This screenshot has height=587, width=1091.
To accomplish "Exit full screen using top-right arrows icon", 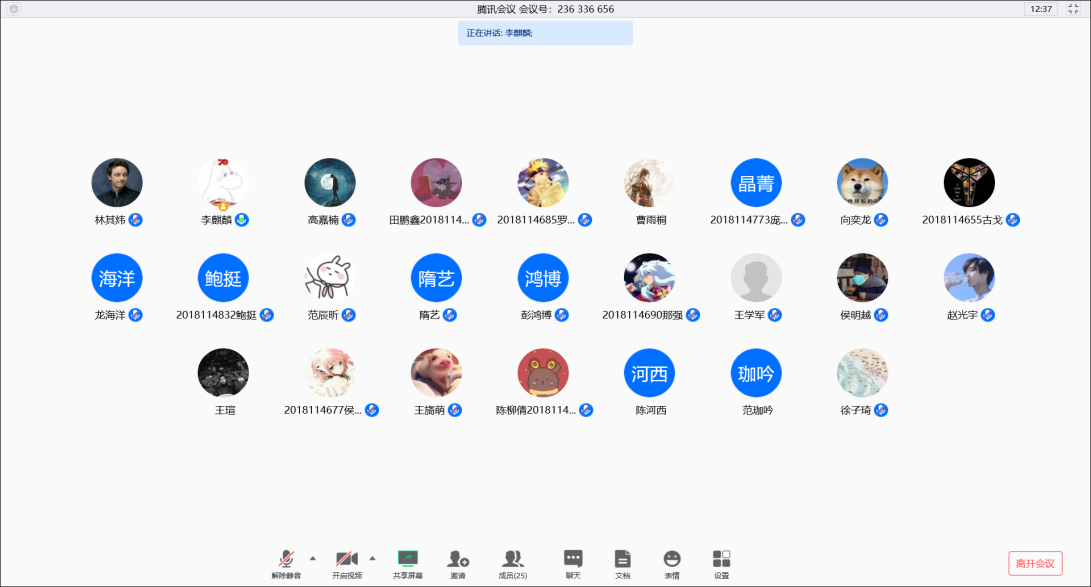I will (x=1073, y=9).
